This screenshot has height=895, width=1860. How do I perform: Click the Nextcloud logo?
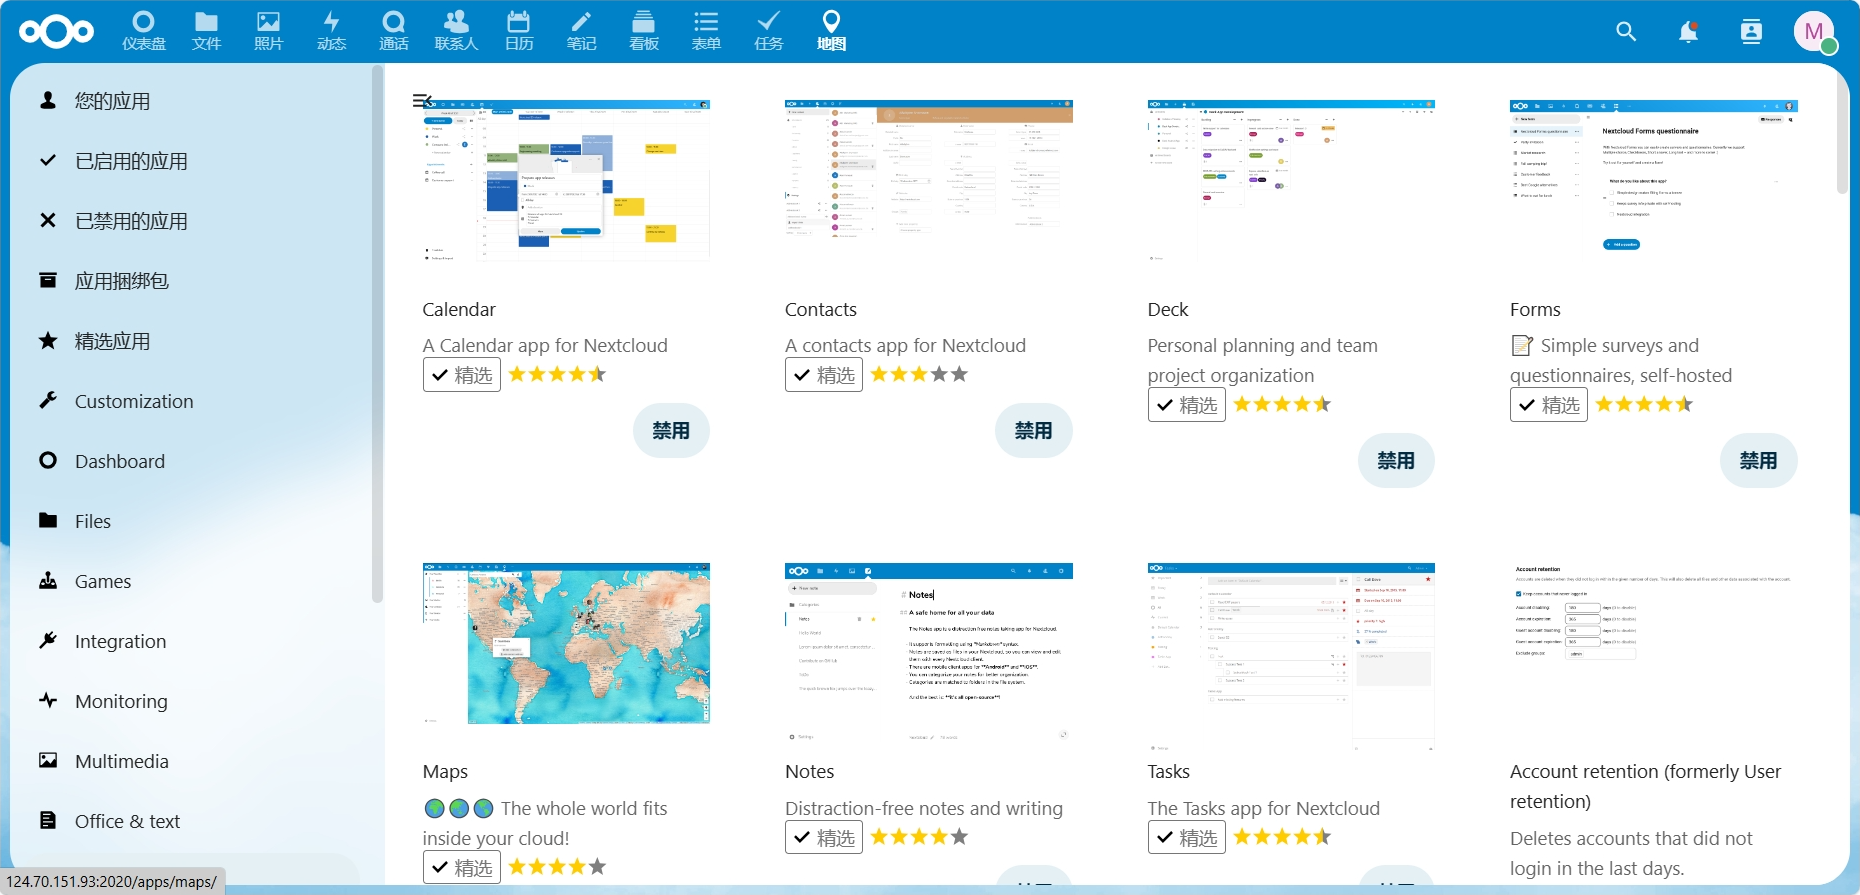click(x=57, y=32)
